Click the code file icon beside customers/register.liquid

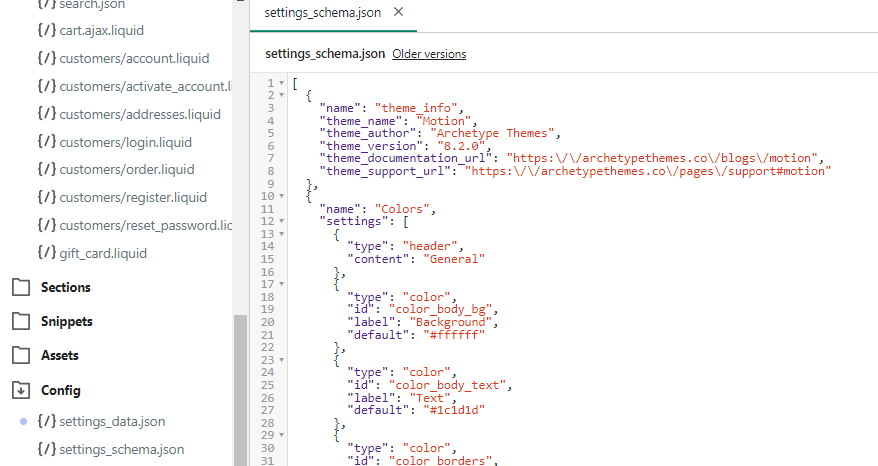[x=47, y=197]
